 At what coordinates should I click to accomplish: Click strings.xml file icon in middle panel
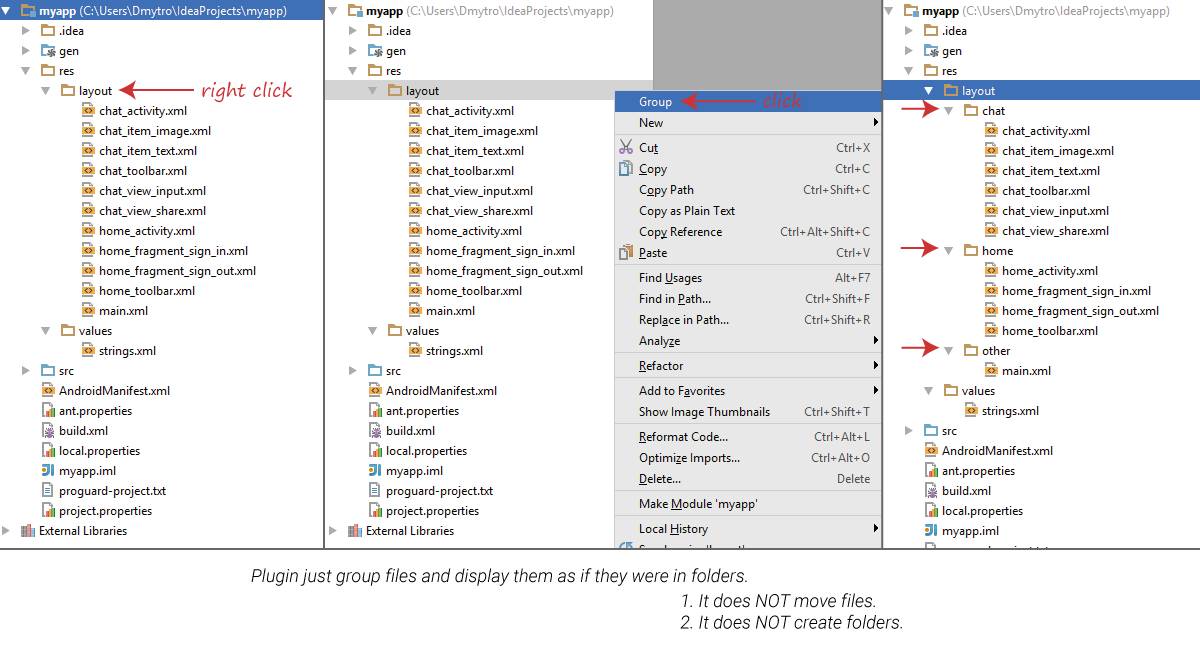(416, 351)
